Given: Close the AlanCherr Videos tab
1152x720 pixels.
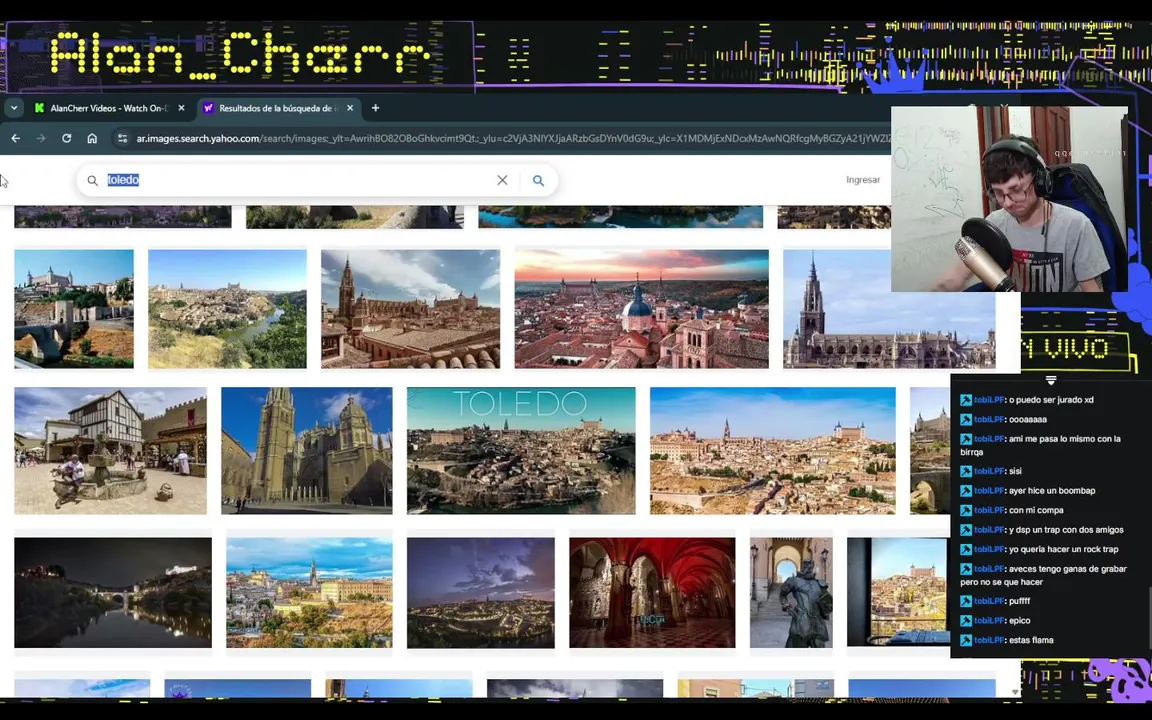Looking at the screenshot, I should [x=181, y=108].
